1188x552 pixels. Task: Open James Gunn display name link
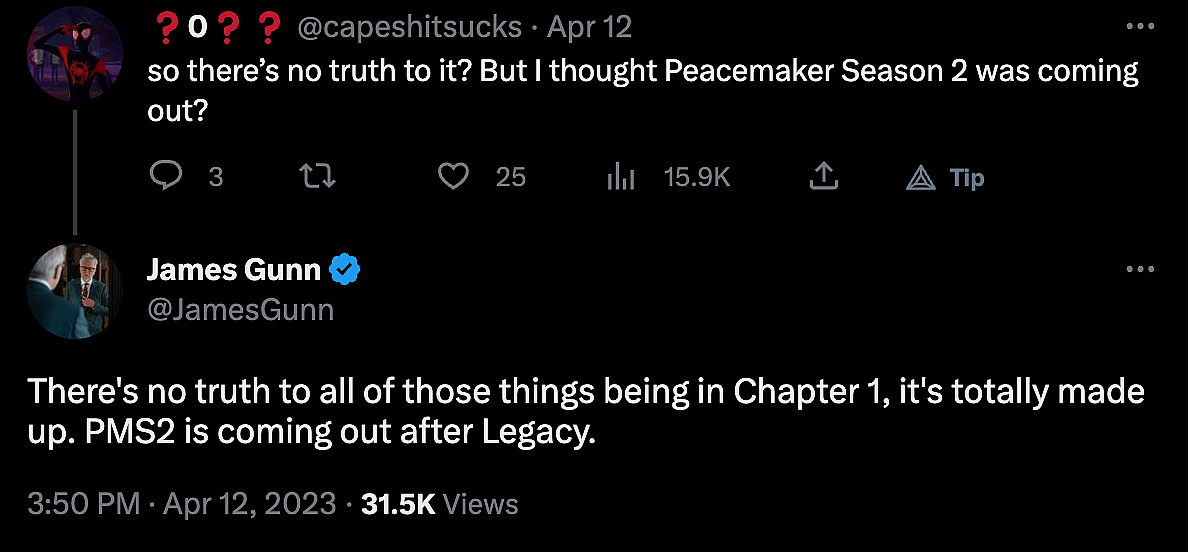(234, 270)
